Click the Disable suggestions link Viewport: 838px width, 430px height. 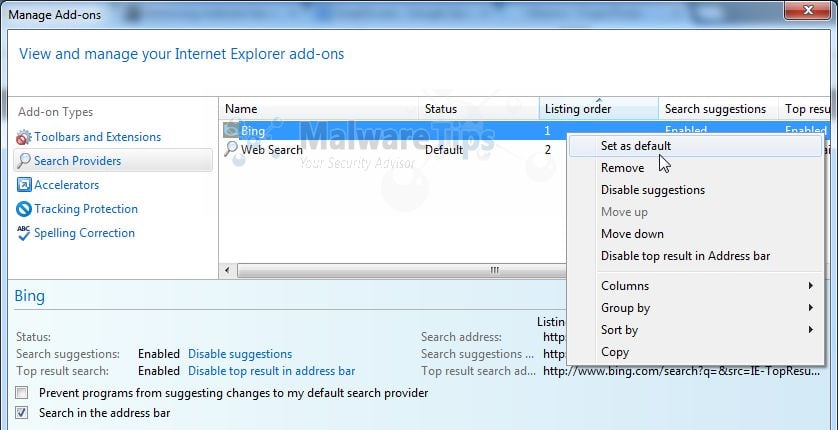pos(240,354)
